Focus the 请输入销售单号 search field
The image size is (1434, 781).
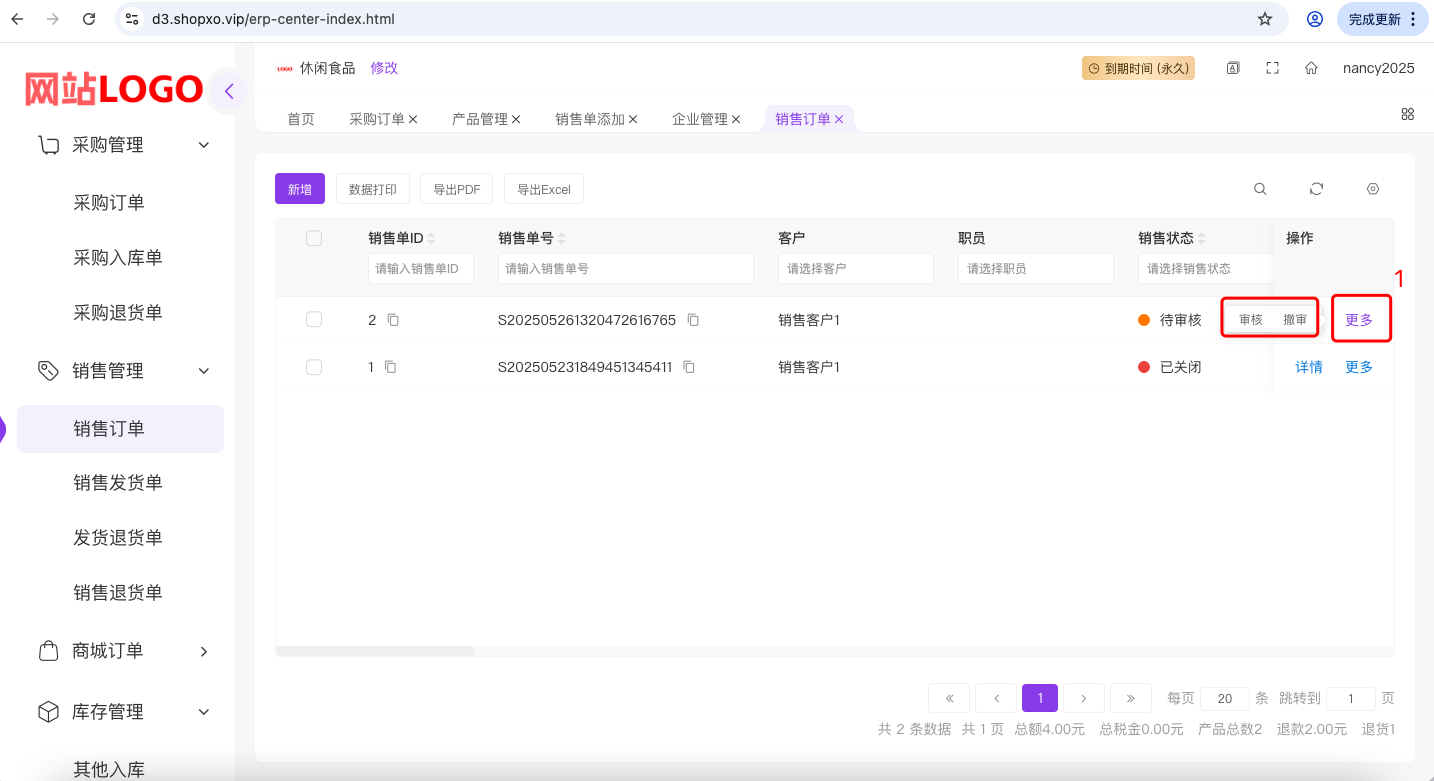(x=626, y=268)
